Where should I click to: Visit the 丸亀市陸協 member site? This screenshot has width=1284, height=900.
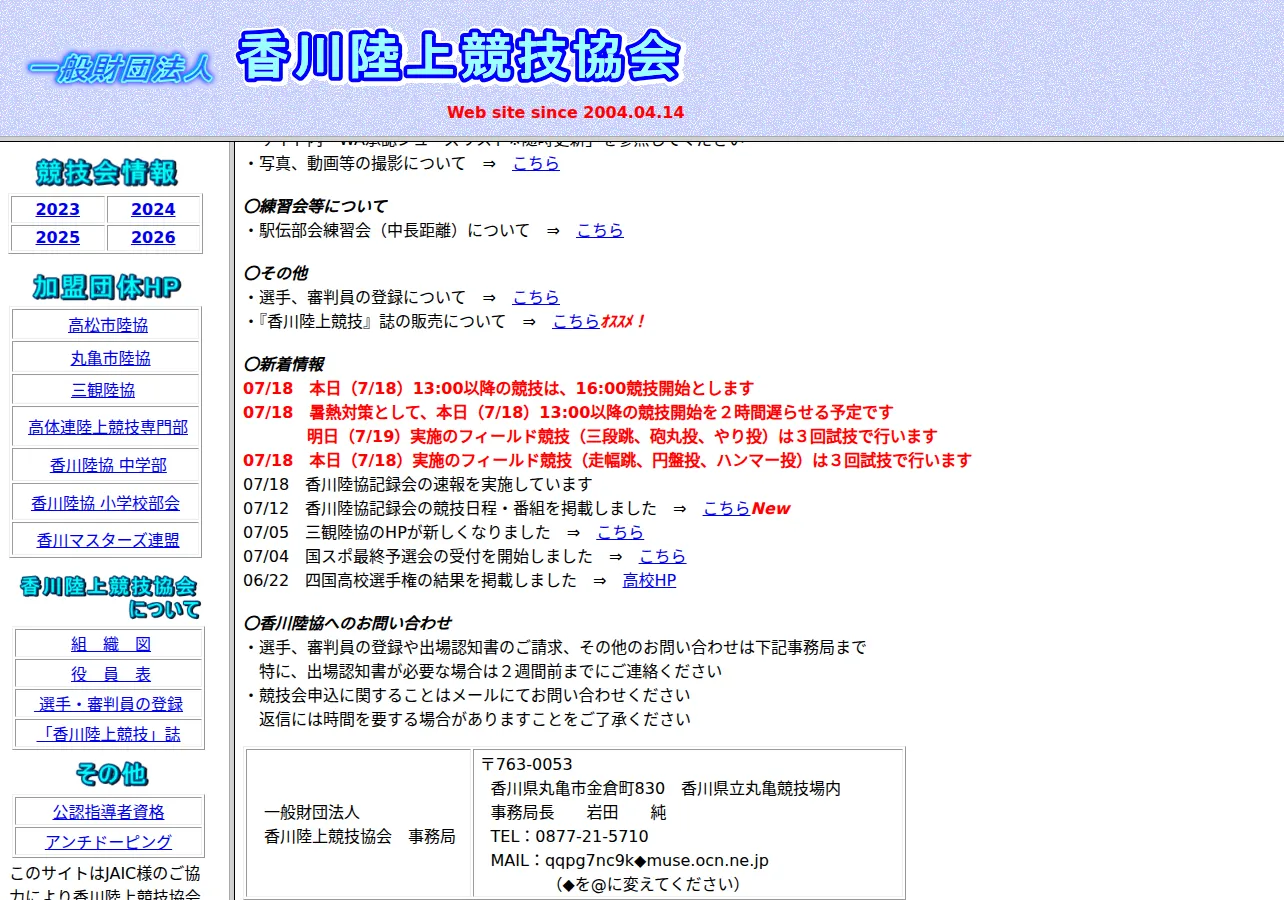pos(110,358)
